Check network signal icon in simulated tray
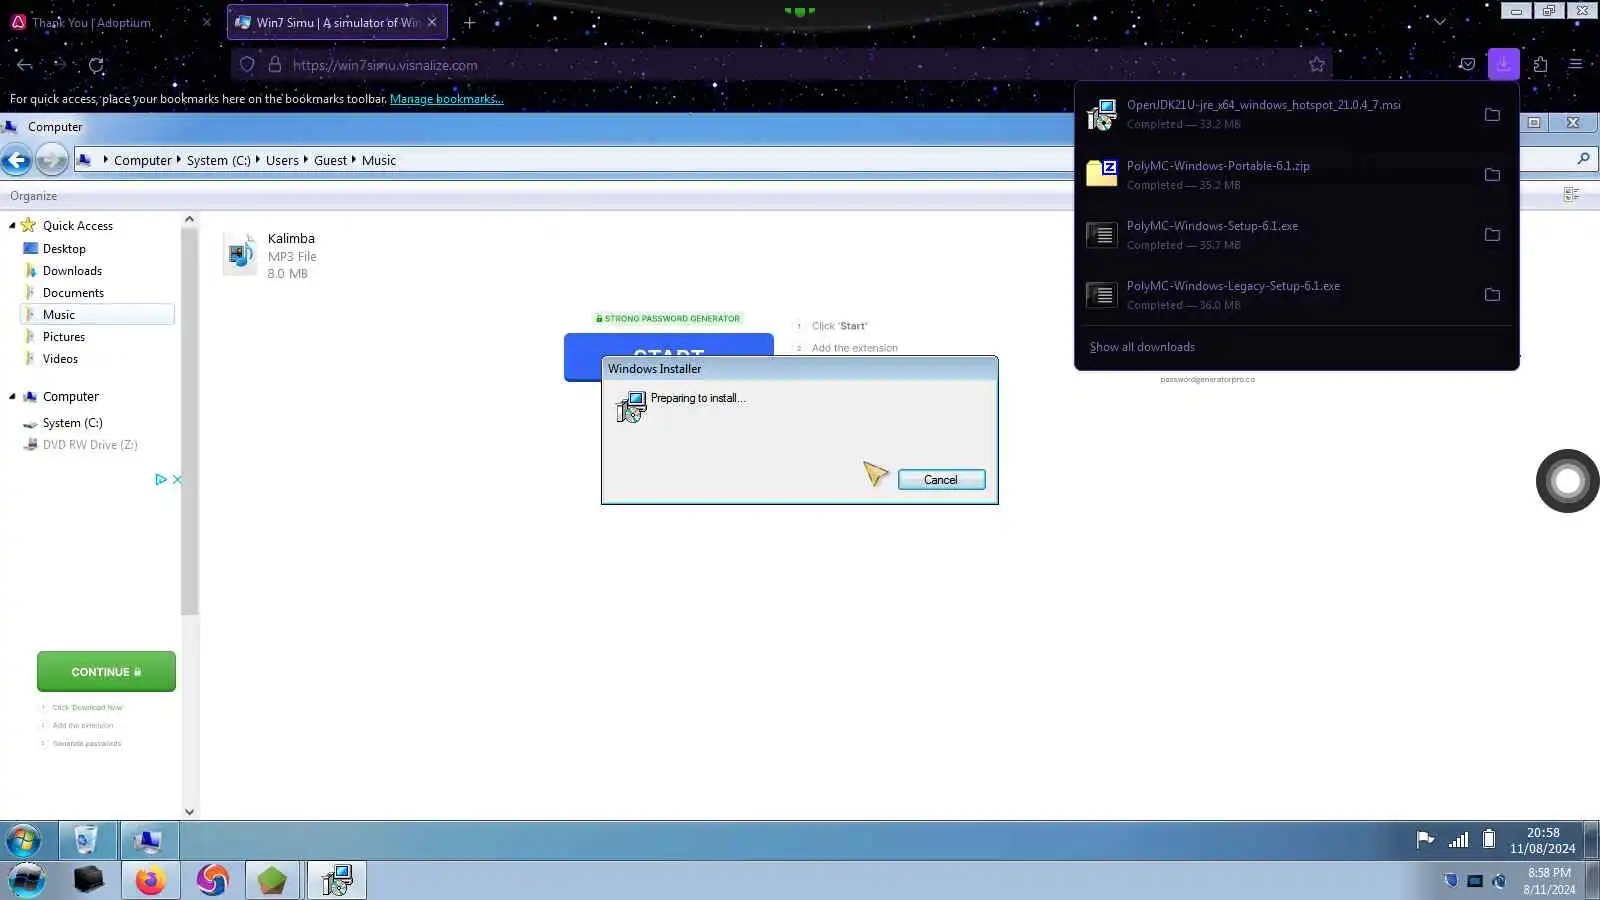Screen dimensions: 1600x900 (1459, 840)
